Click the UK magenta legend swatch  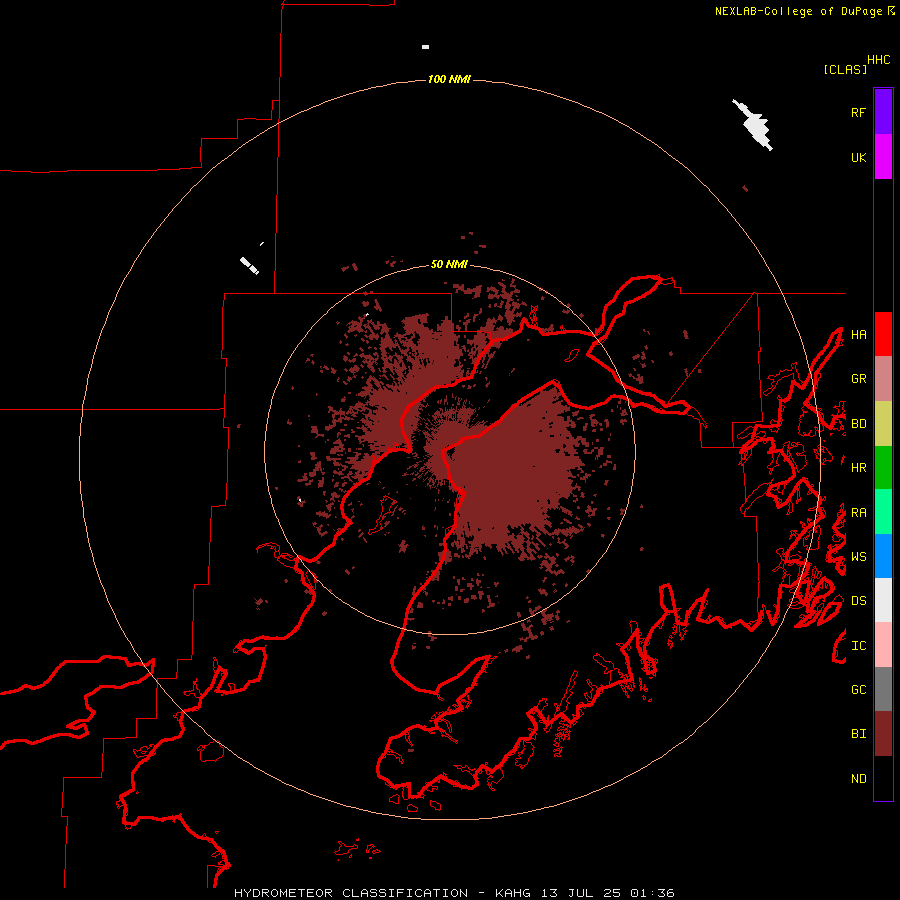(883, 157)
